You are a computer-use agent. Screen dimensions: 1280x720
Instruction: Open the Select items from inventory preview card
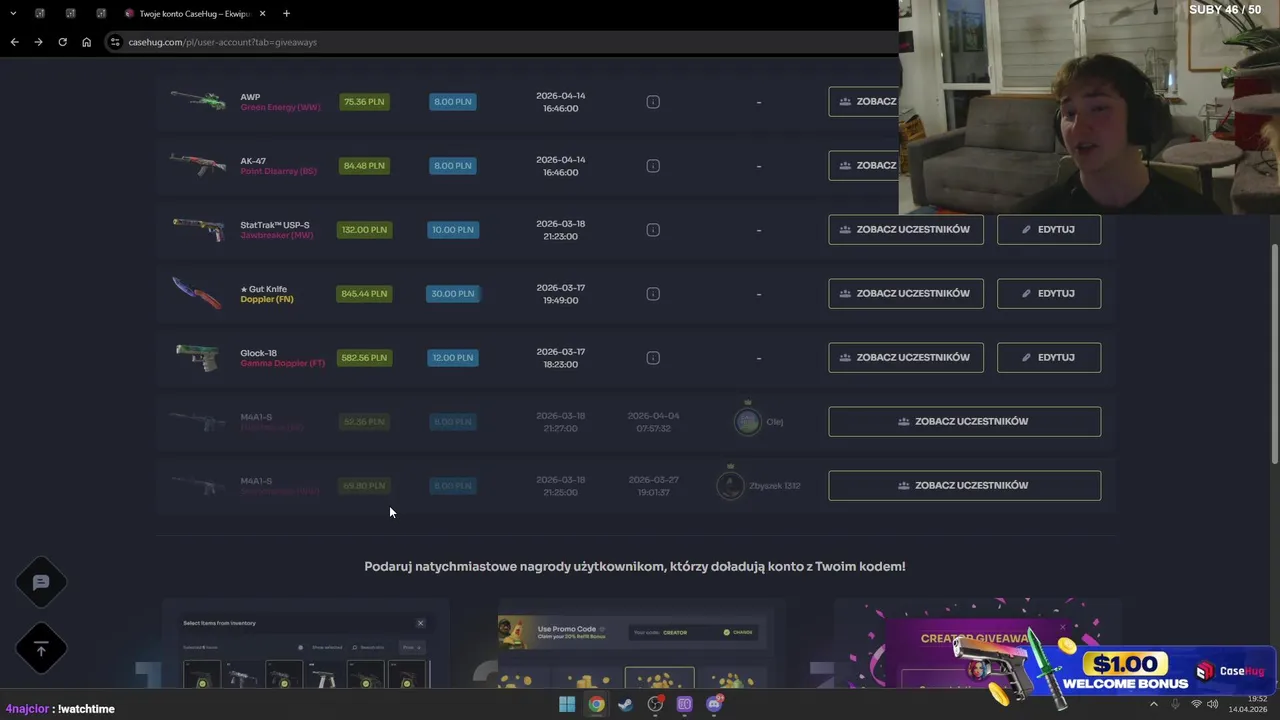[305, 645]
